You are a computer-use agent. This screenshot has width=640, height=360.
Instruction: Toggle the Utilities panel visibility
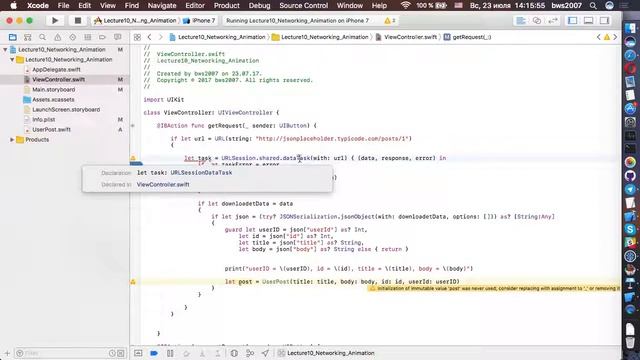coord(604,20)
